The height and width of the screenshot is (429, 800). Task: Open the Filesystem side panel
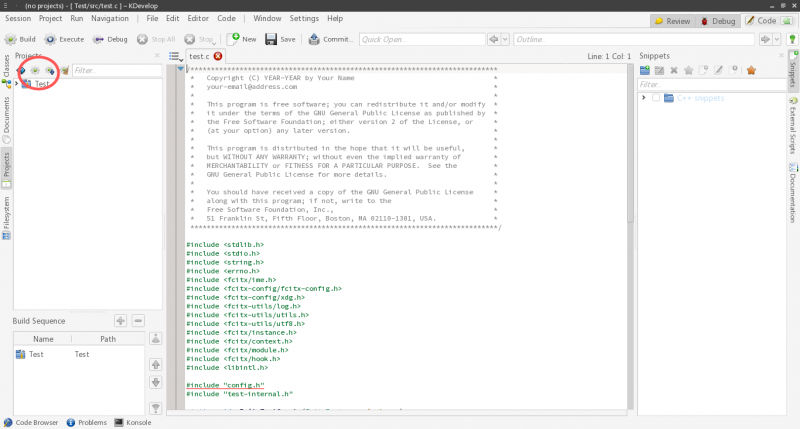6,218
